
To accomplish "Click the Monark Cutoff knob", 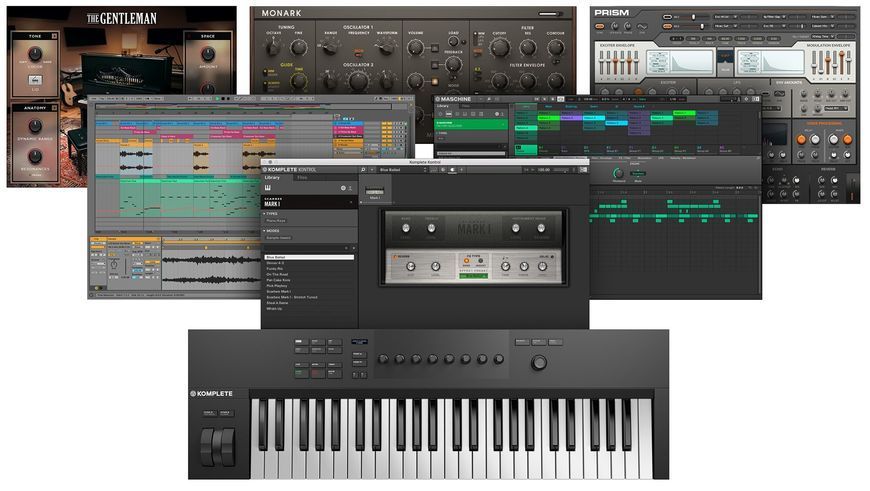I will 499,48.
